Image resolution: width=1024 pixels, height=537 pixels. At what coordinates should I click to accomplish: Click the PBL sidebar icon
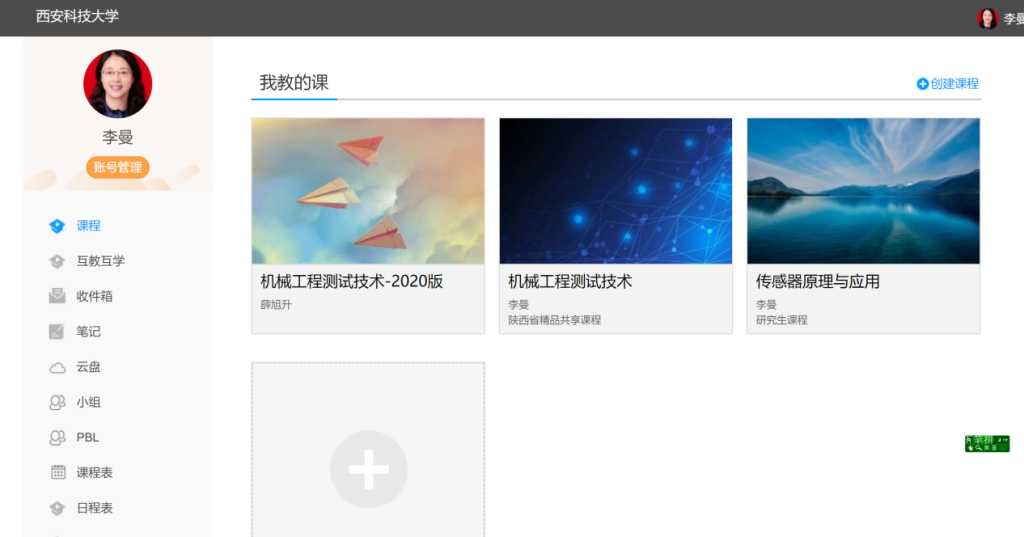tap(58, 437)
